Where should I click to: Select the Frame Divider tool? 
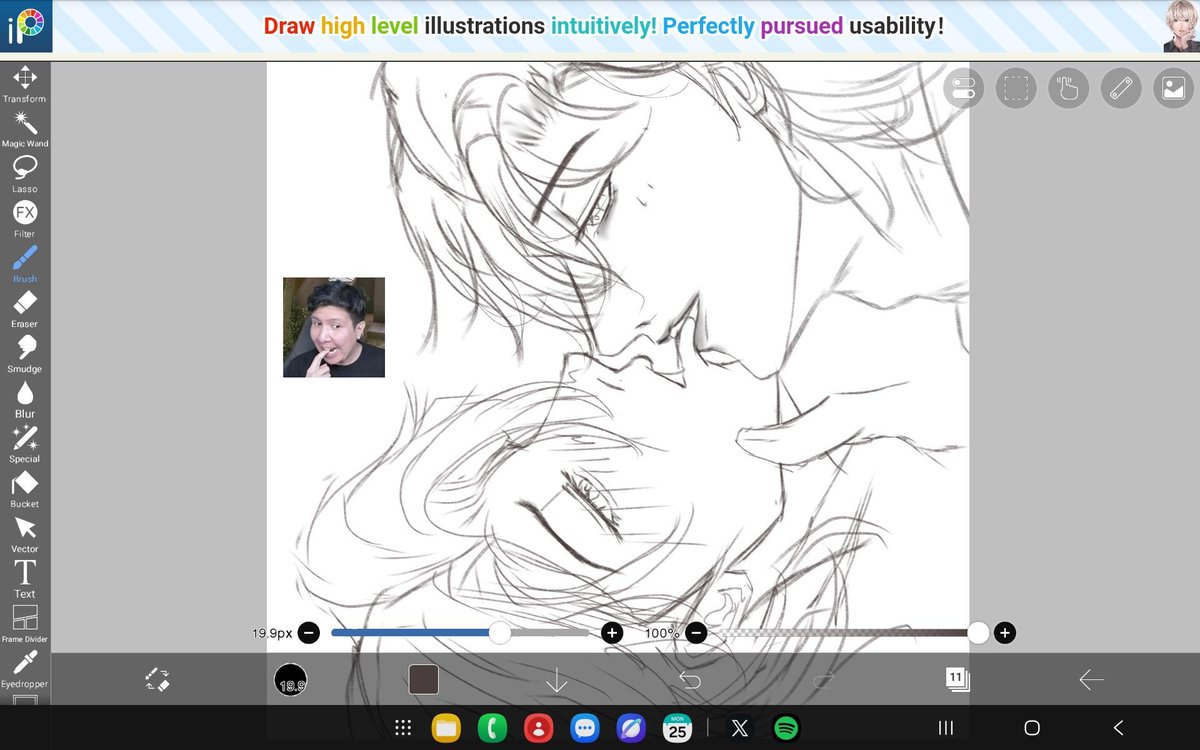(x=25, y=624)
